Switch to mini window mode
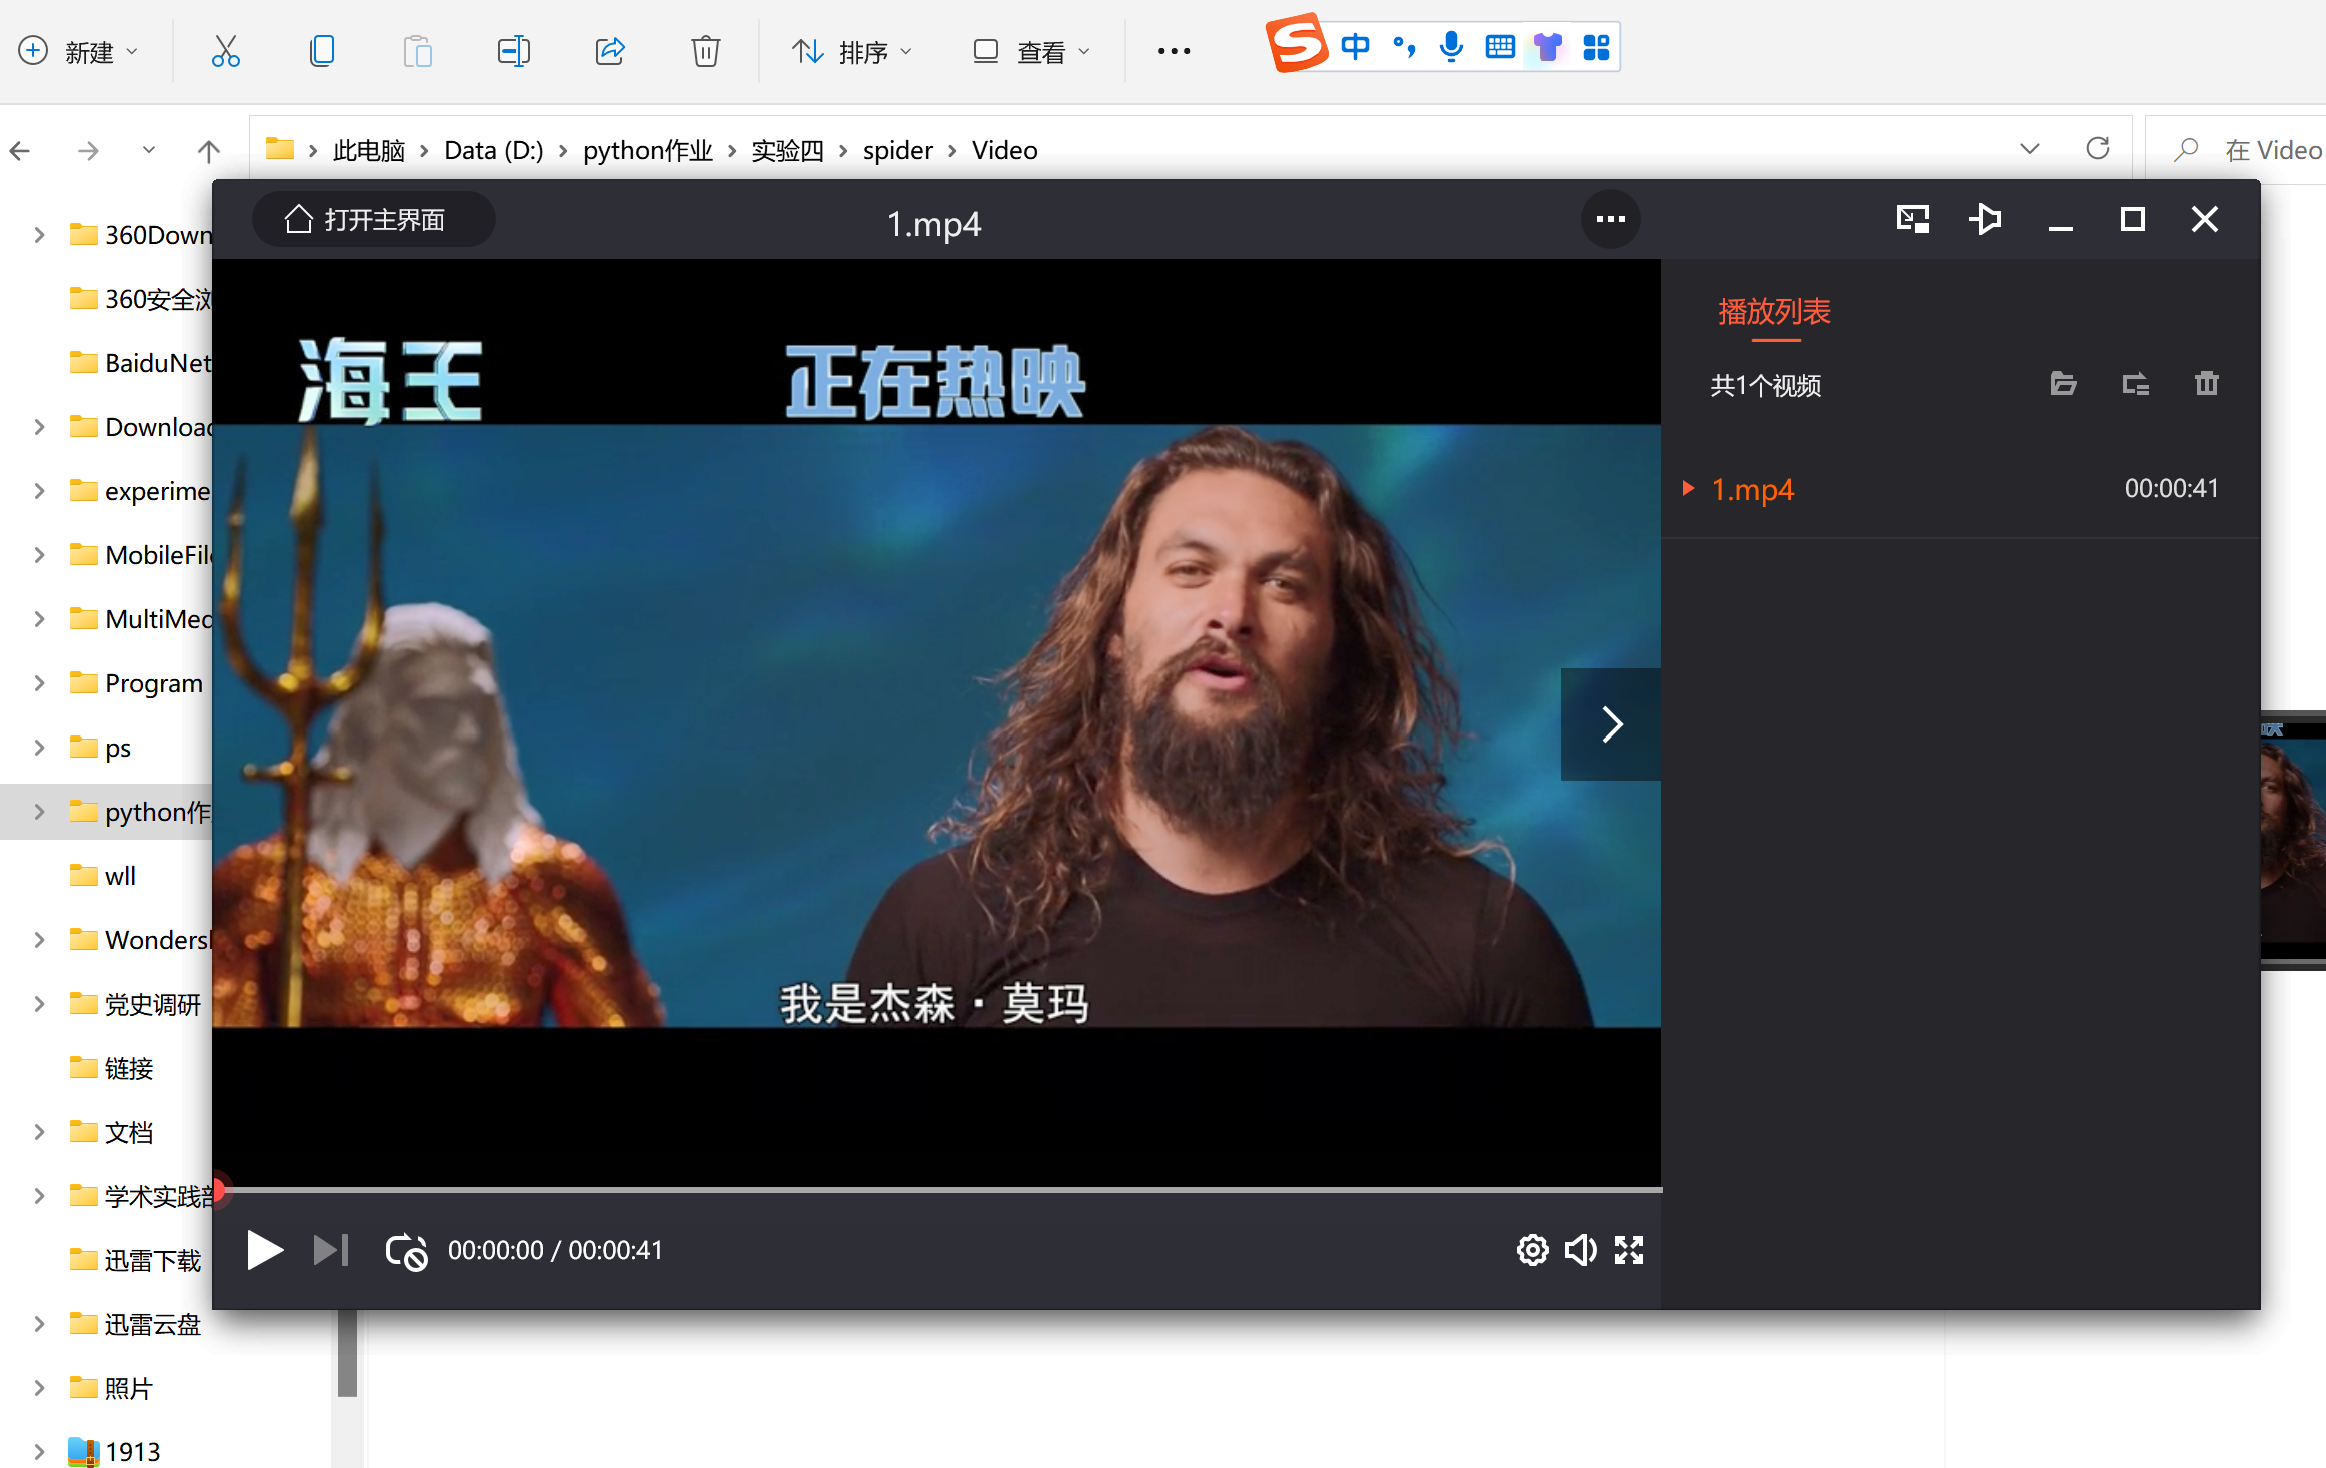2326x1468 pixels. tap(1913, 219)
